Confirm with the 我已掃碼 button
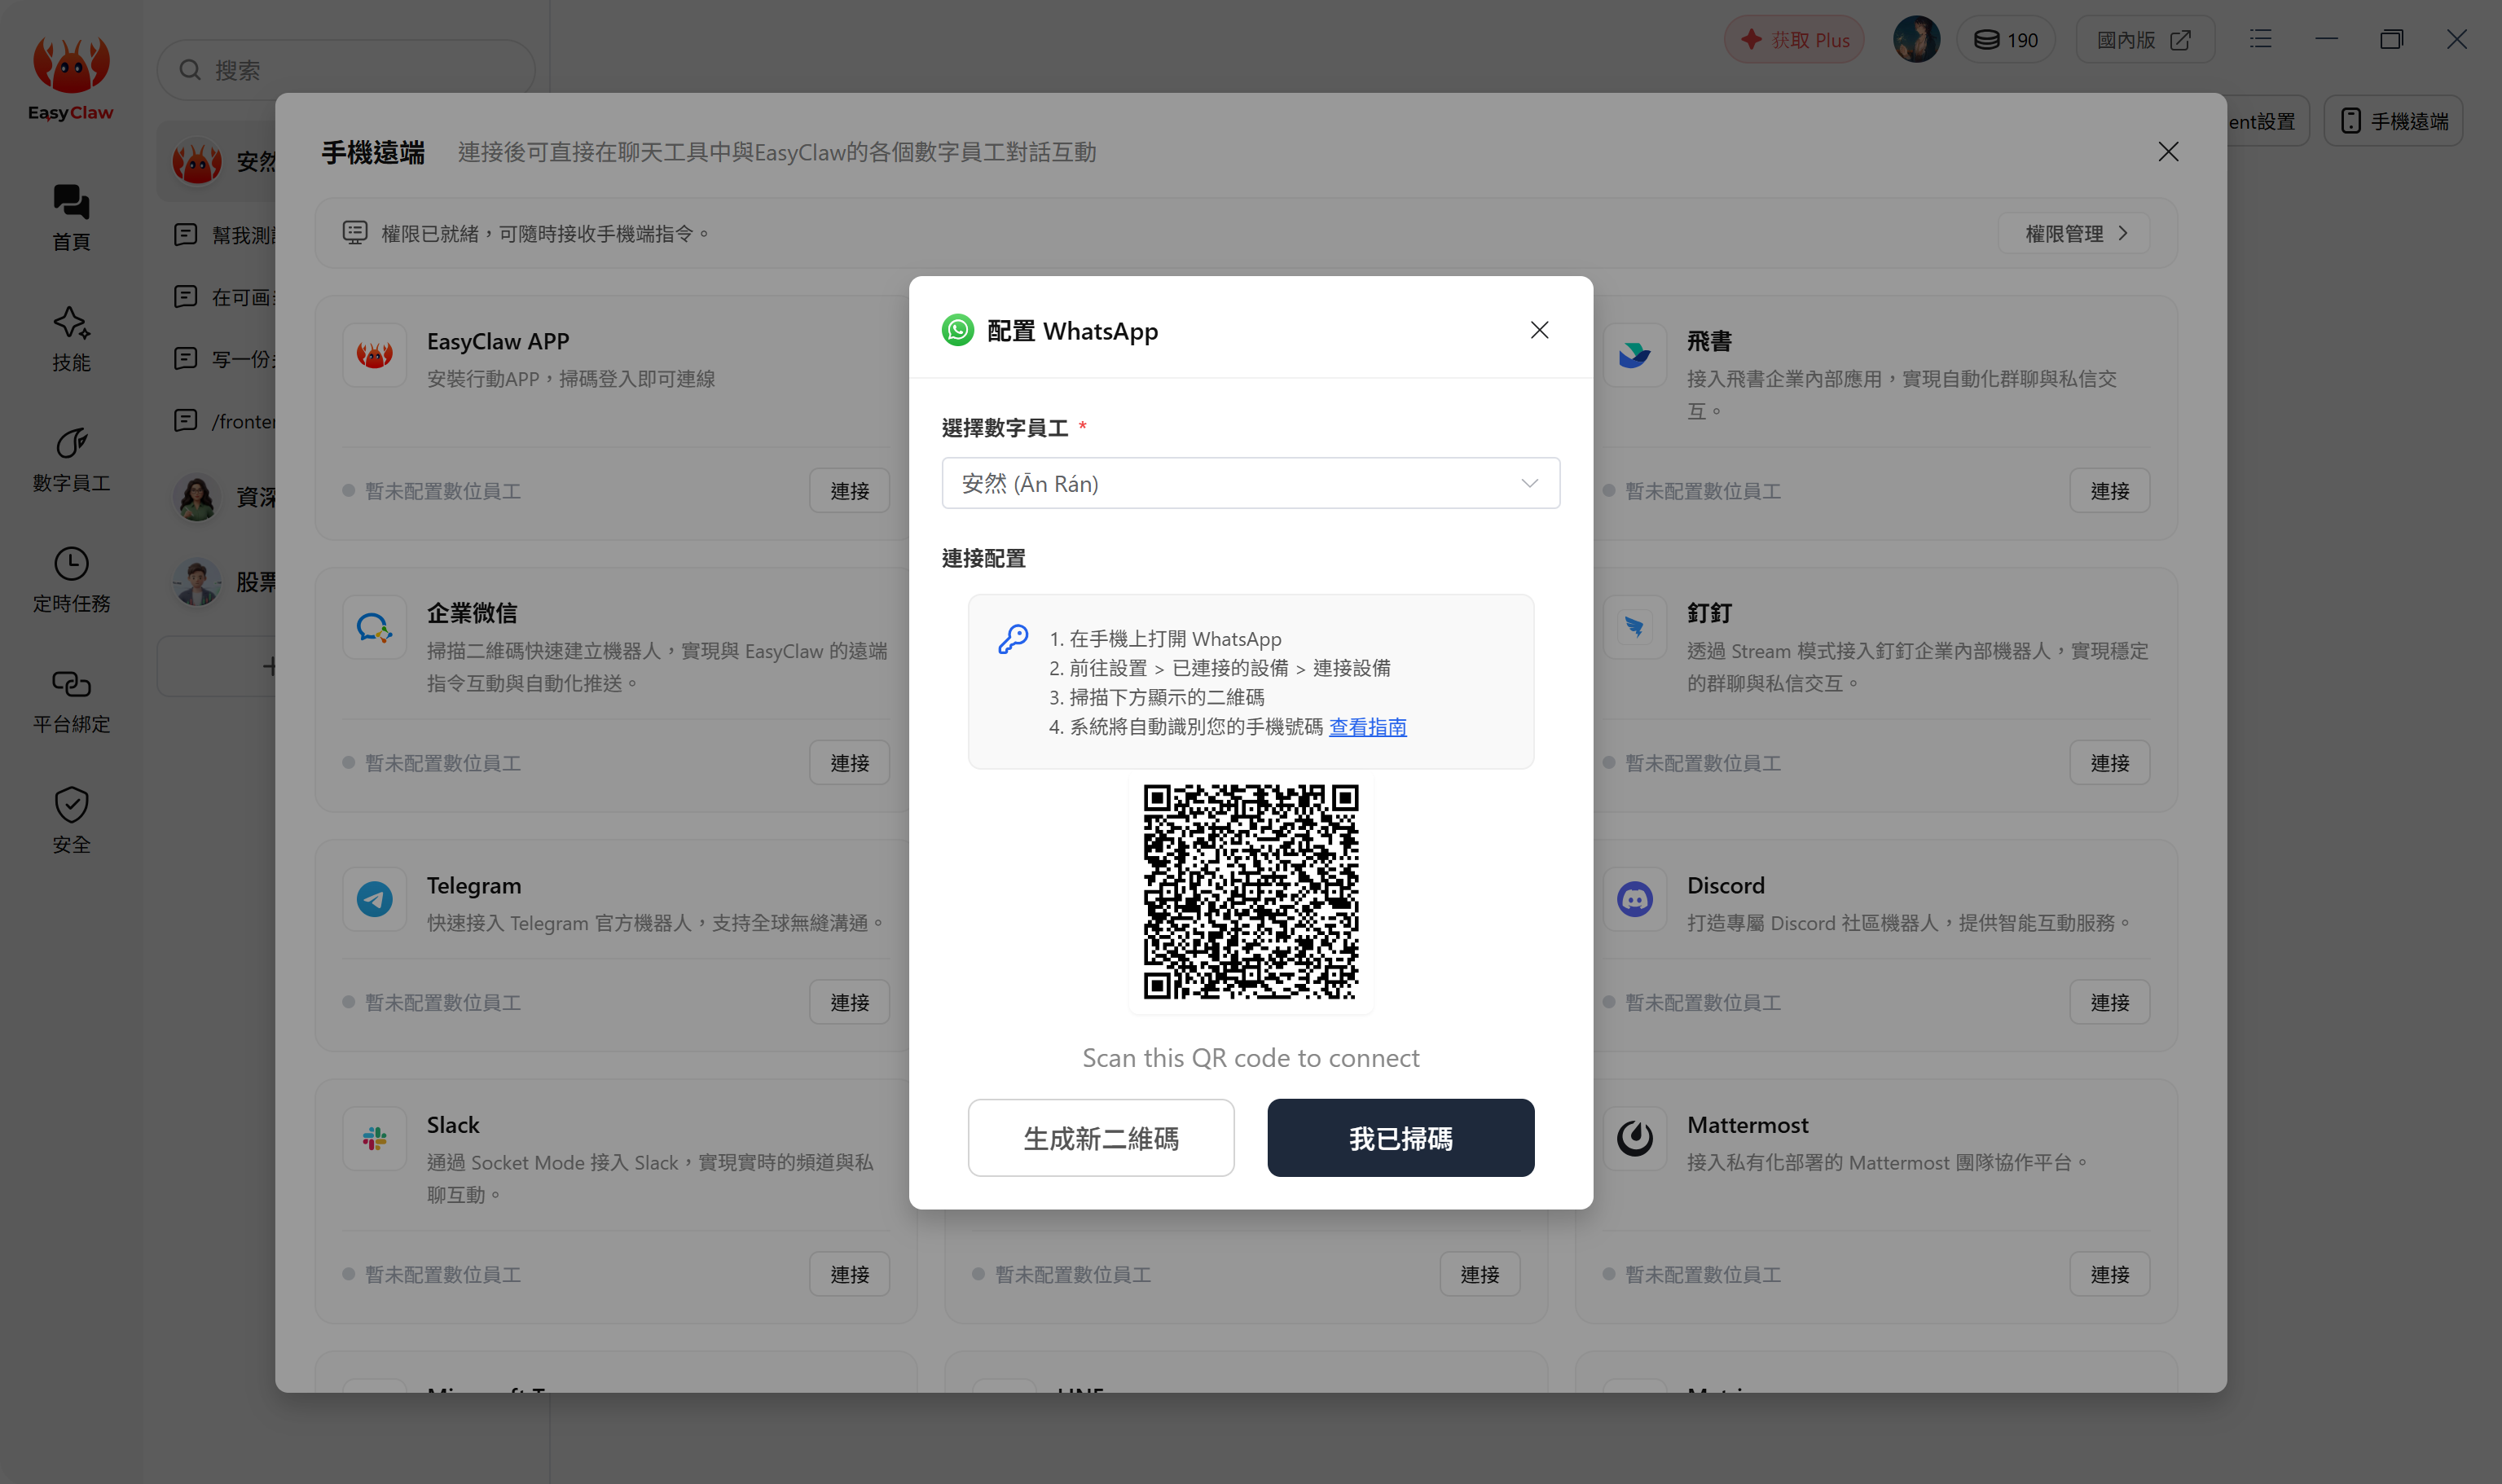Image resolution: width=2502 pixels, height=1484 pixels. pyautogui.click(x=1400, y=1138)
